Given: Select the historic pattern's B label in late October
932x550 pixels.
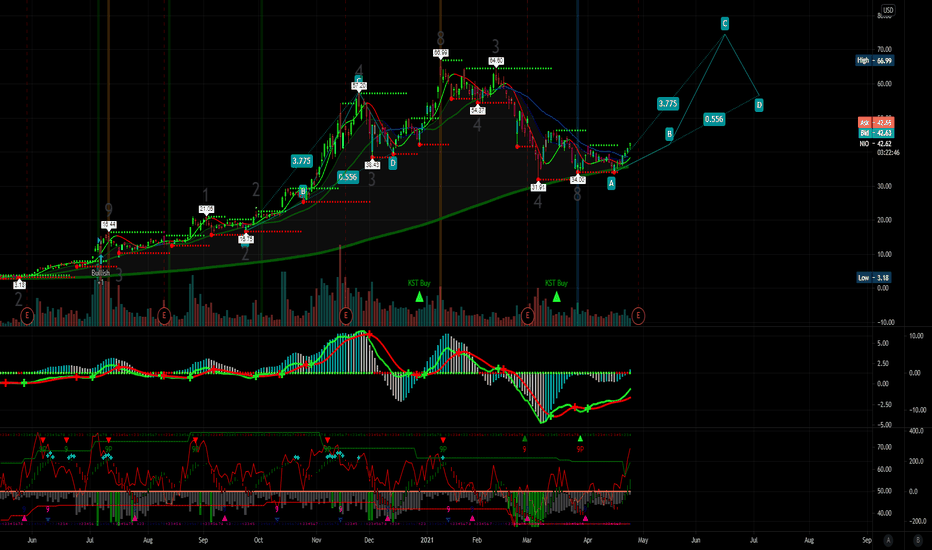Looking at the screenshot, I should point(303,191).
